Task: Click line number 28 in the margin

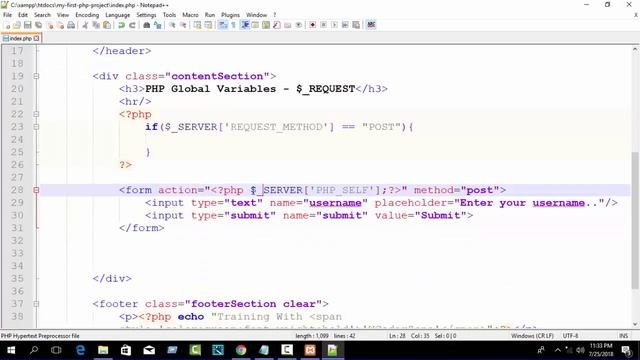Action: coord(17,190)
